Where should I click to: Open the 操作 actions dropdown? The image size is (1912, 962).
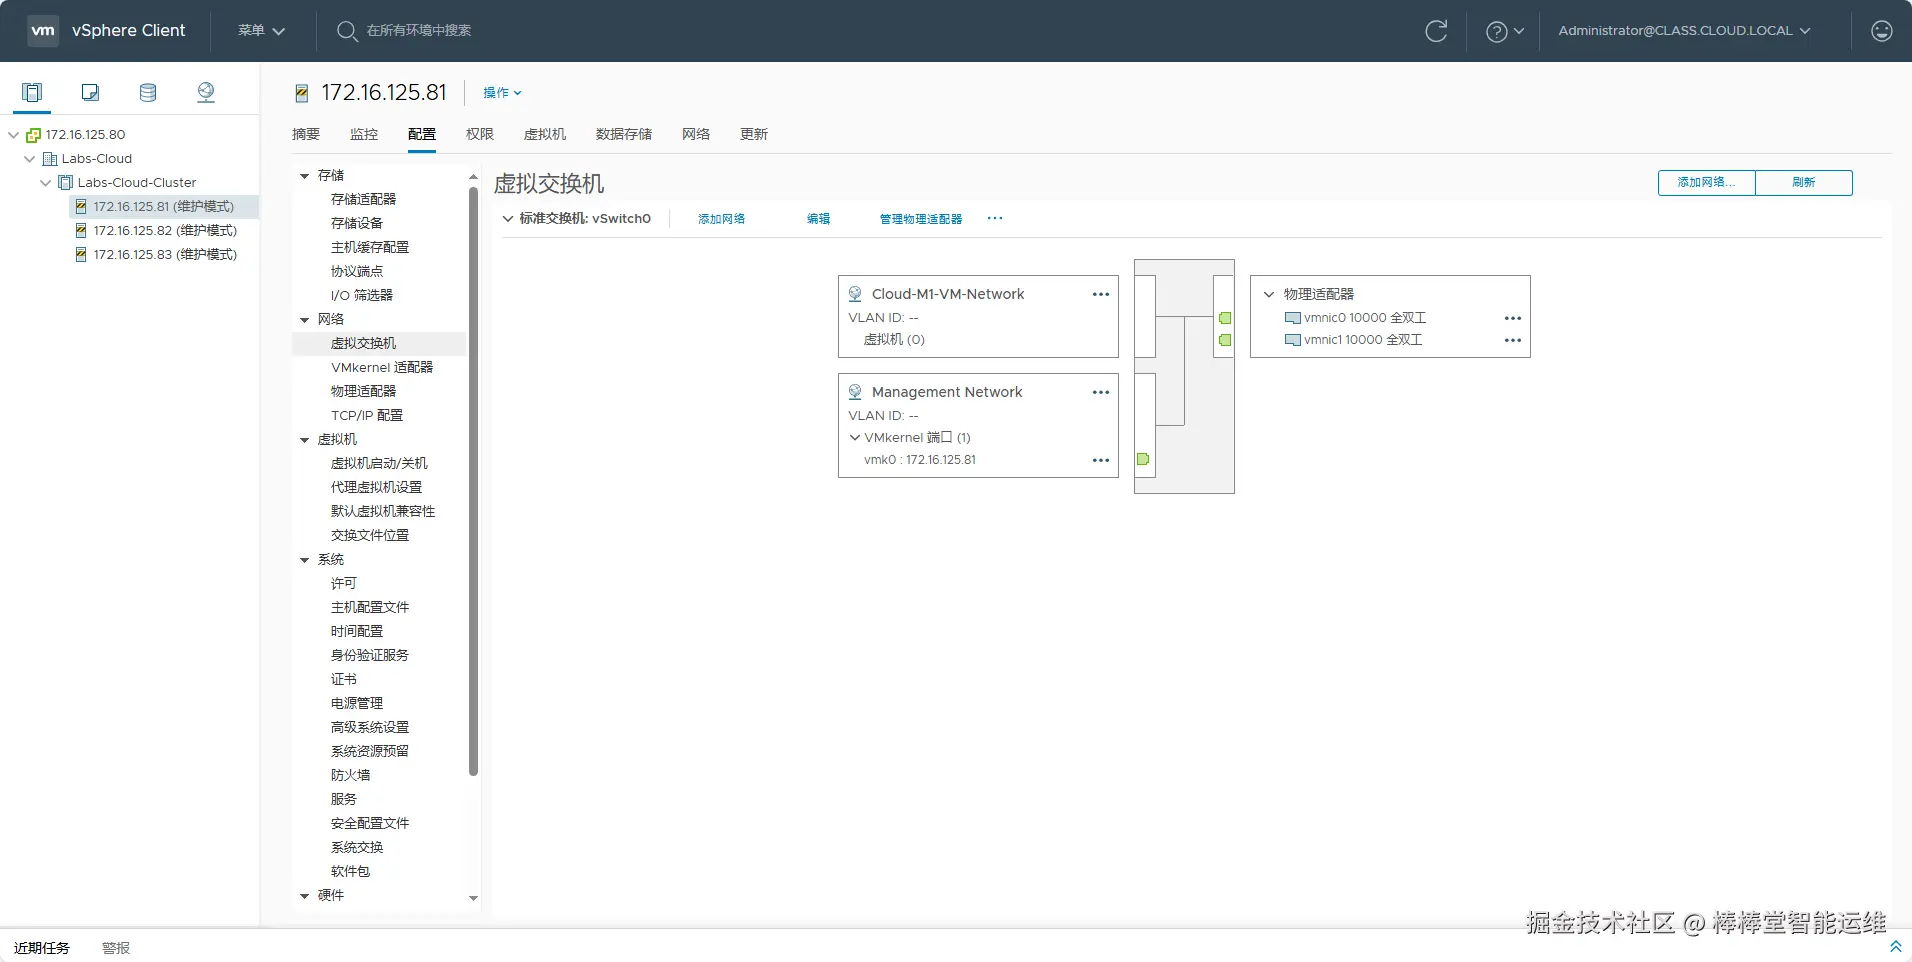pyautogui.click(x=502, y=93)
